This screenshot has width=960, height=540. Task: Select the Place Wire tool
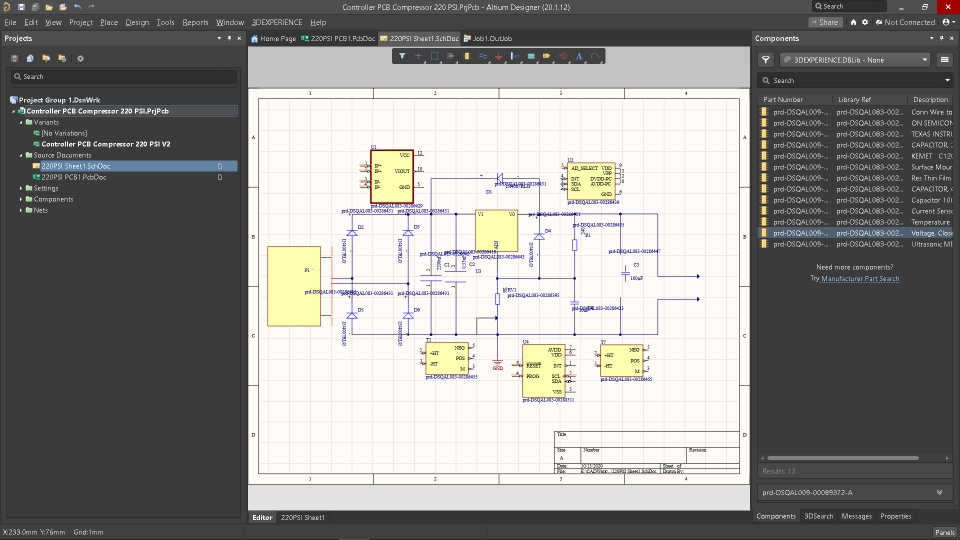(482, 56)
